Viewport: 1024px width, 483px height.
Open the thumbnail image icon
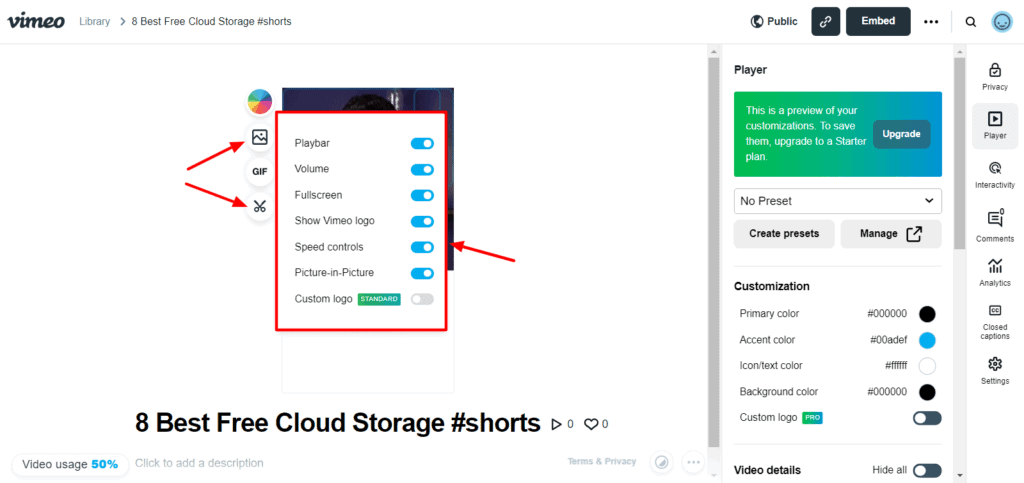pos(260,137)
